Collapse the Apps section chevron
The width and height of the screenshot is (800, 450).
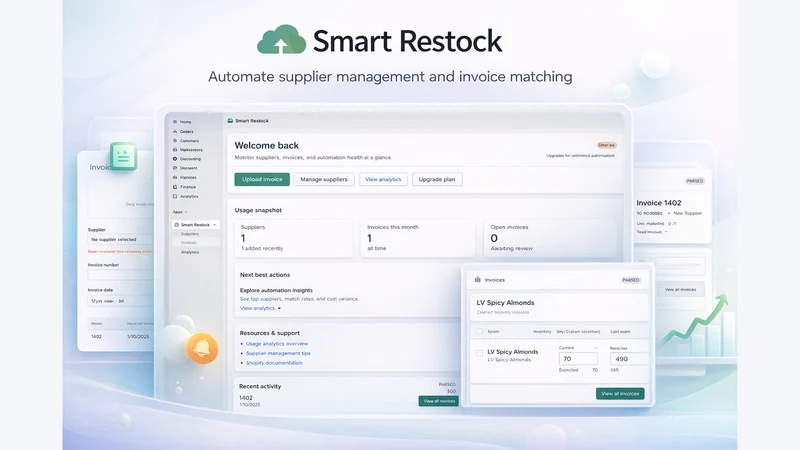point(186,212)
